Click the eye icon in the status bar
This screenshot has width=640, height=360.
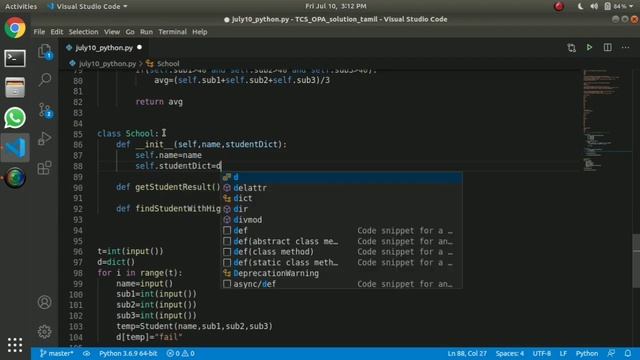pyautogui.click(x=87, y=353)
